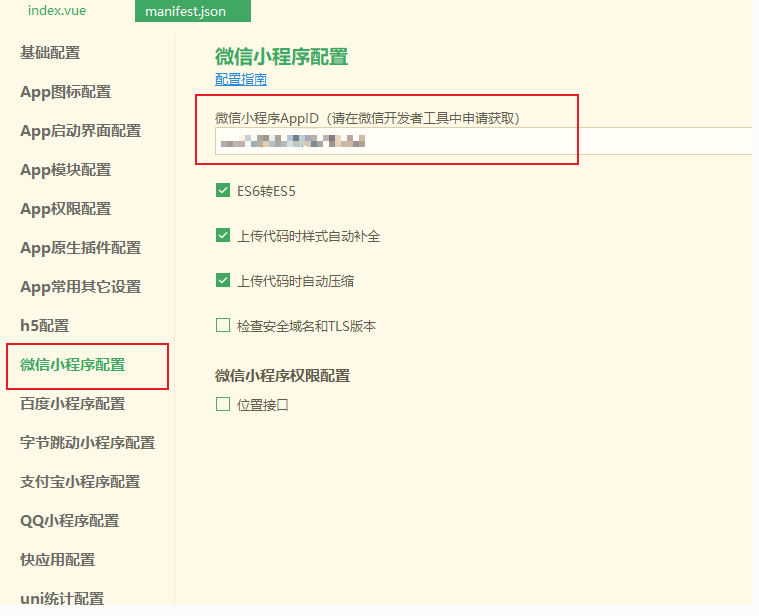Select App模块配置 in sidebar
The image size is (759, 616).
pyautogui.click(x=66, y=170)
